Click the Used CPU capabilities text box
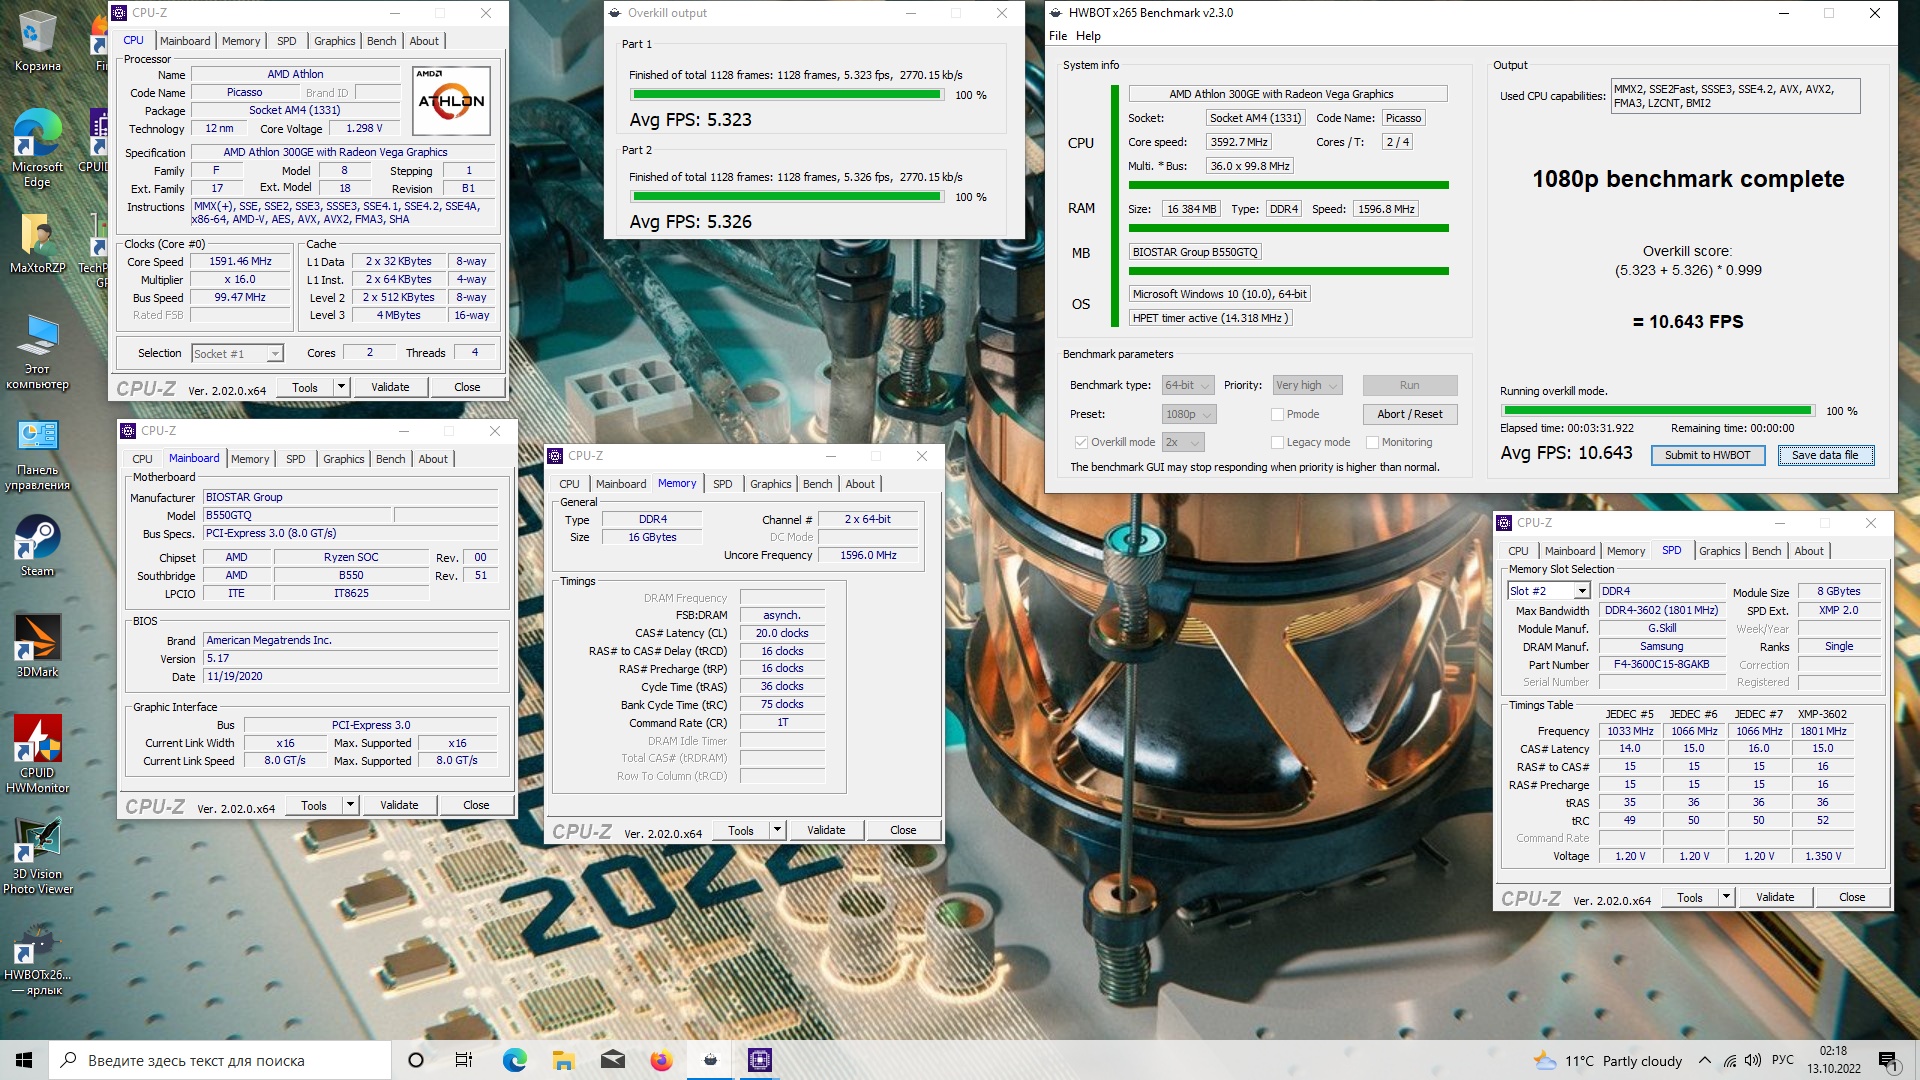Screen dimensions: 1920x1080 [x=1735, y=96]
